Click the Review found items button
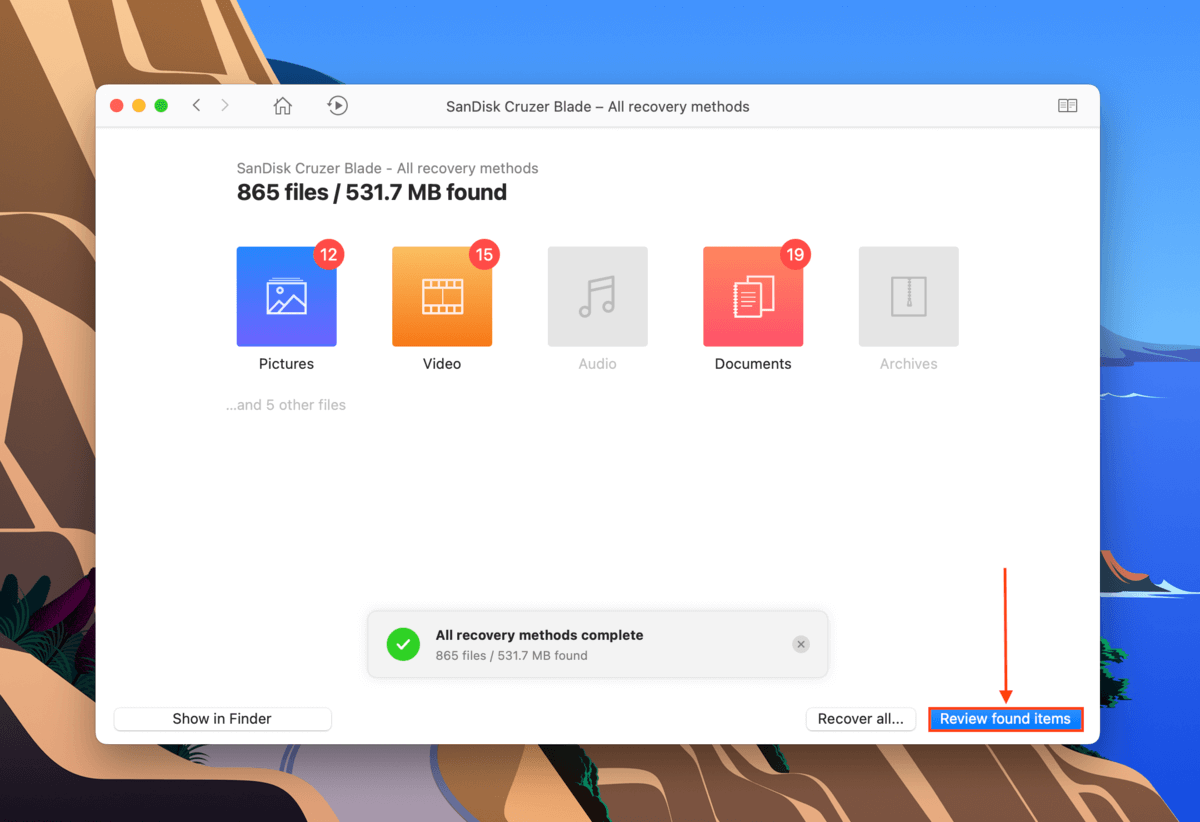The width and height of the screenshot is (1200, 822). [x=1005, y=719]
